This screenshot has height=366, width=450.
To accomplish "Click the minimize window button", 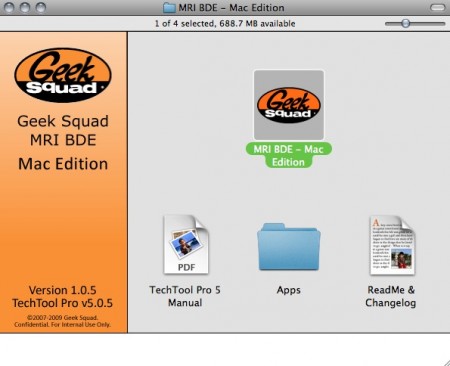I will pos(25,7).
